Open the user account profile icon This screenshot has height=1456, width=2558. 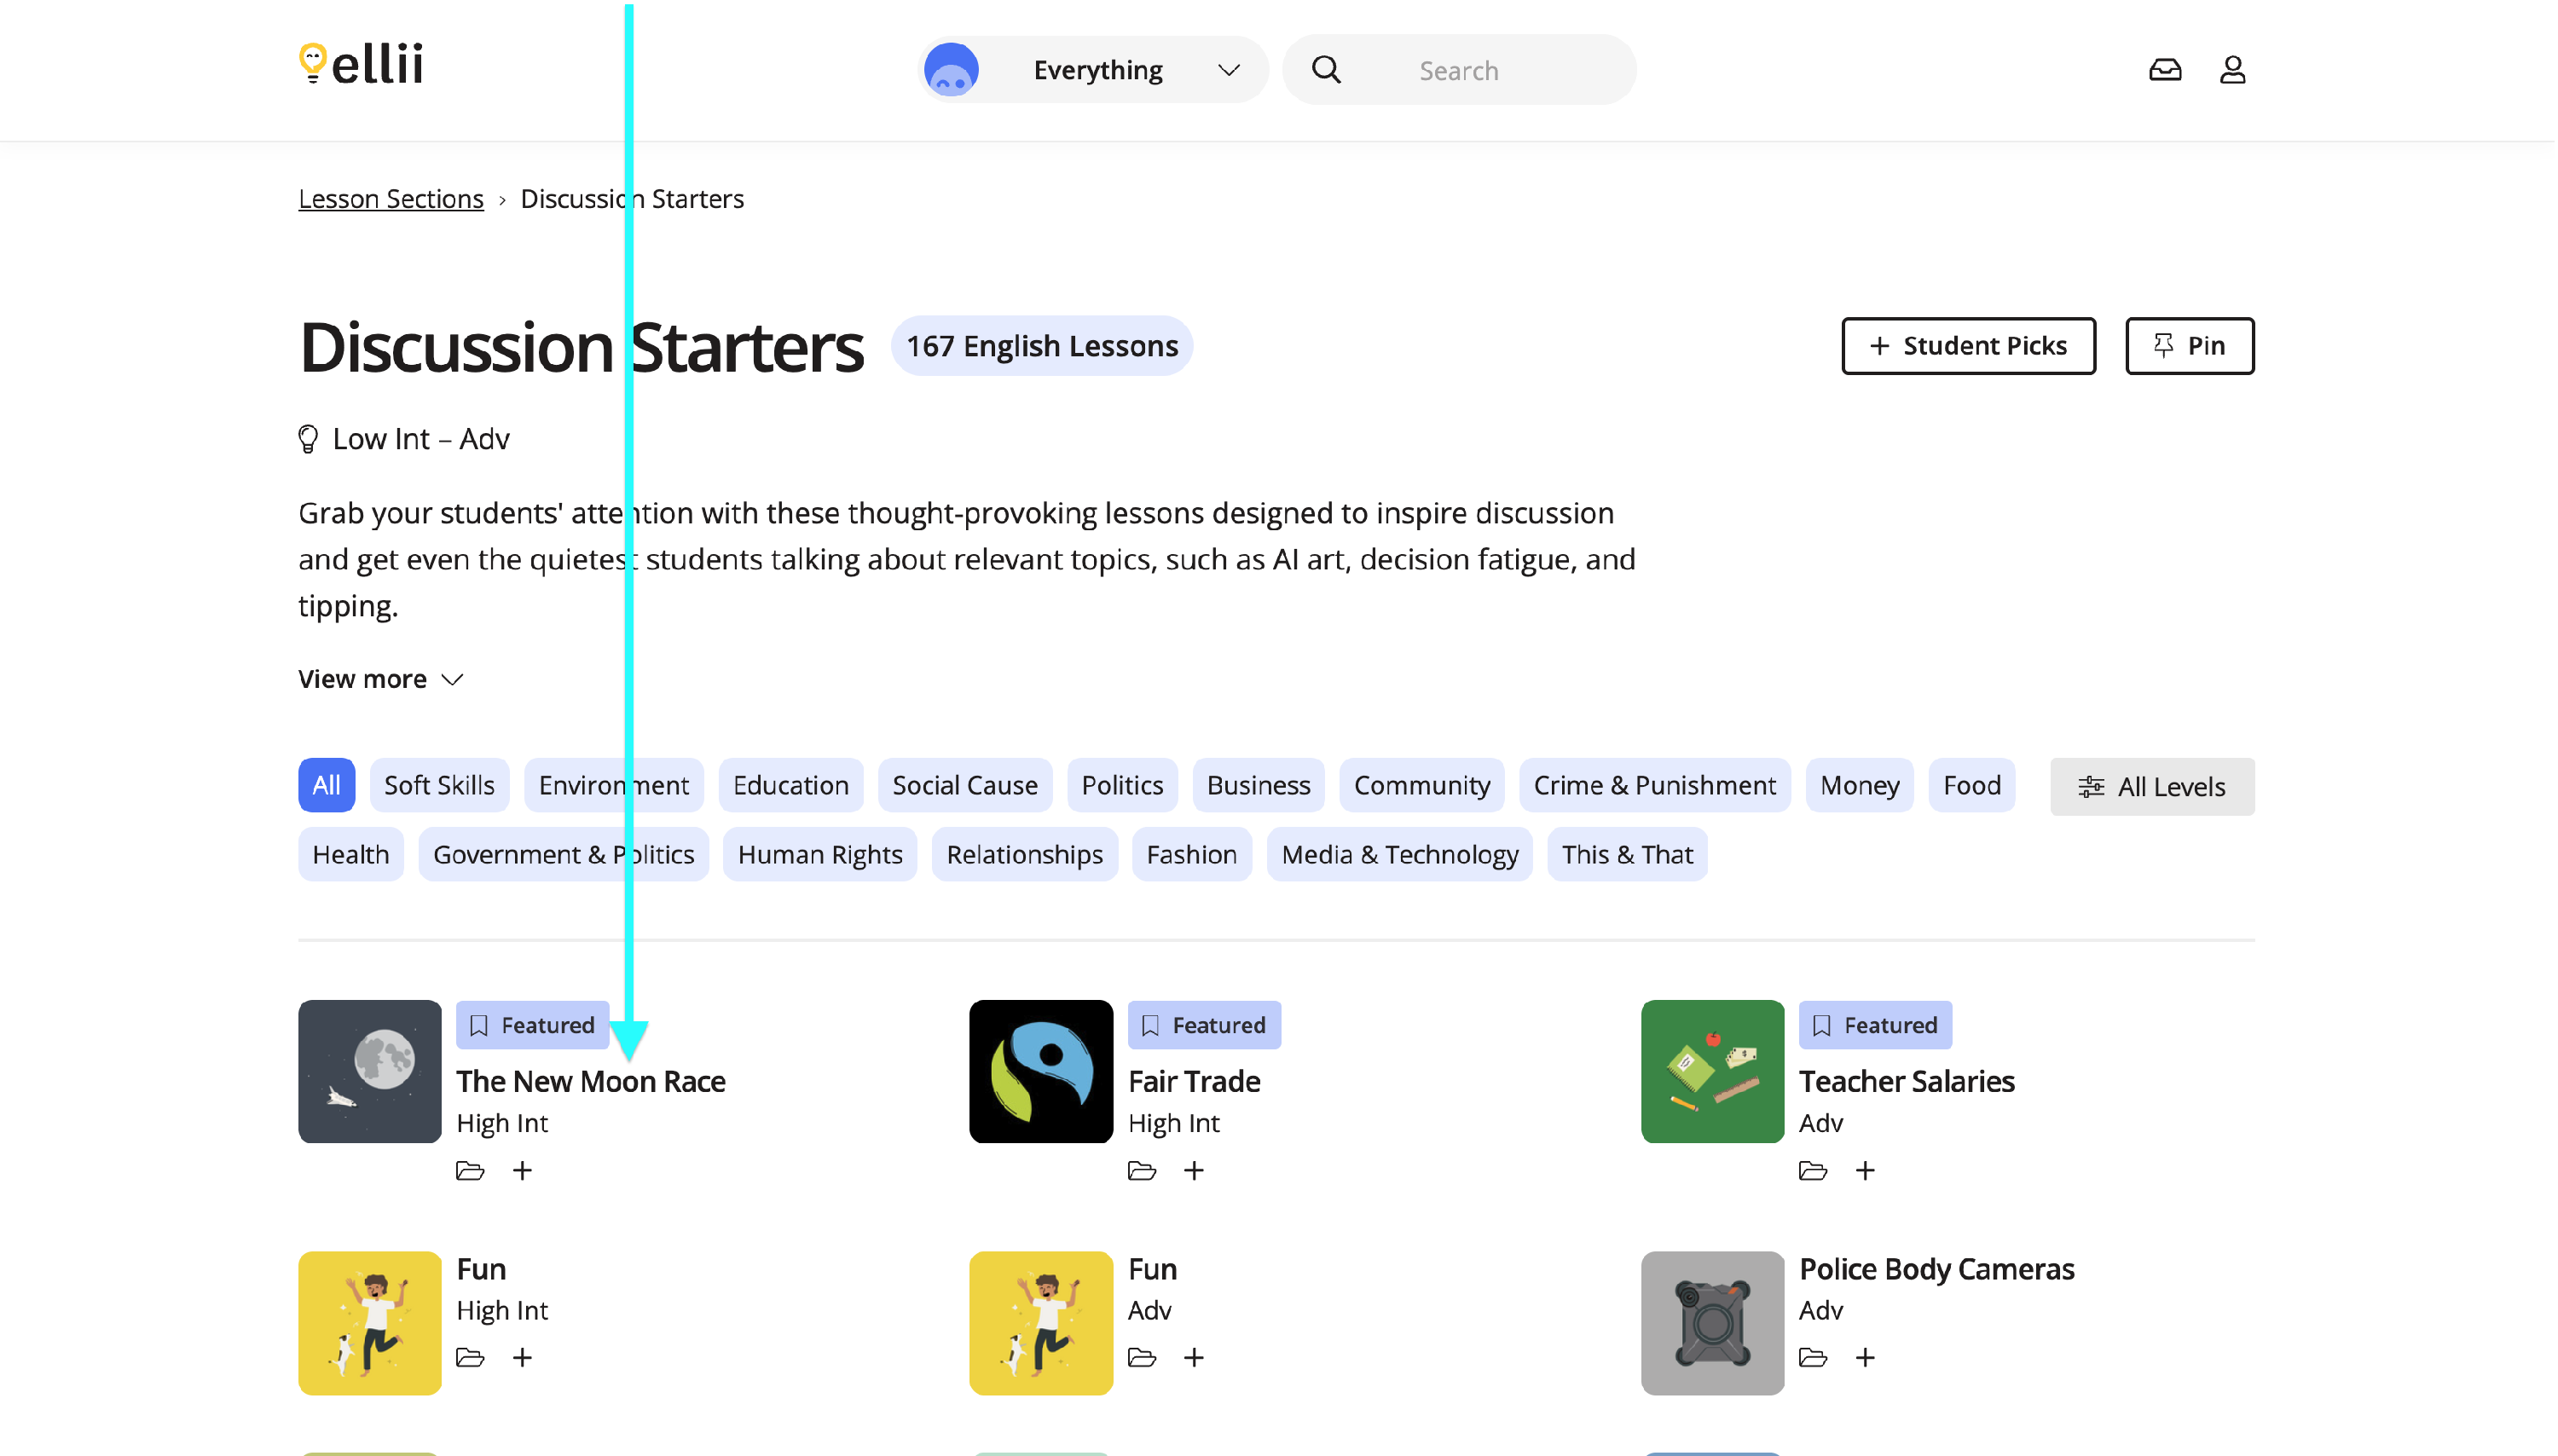[2233, 70]
